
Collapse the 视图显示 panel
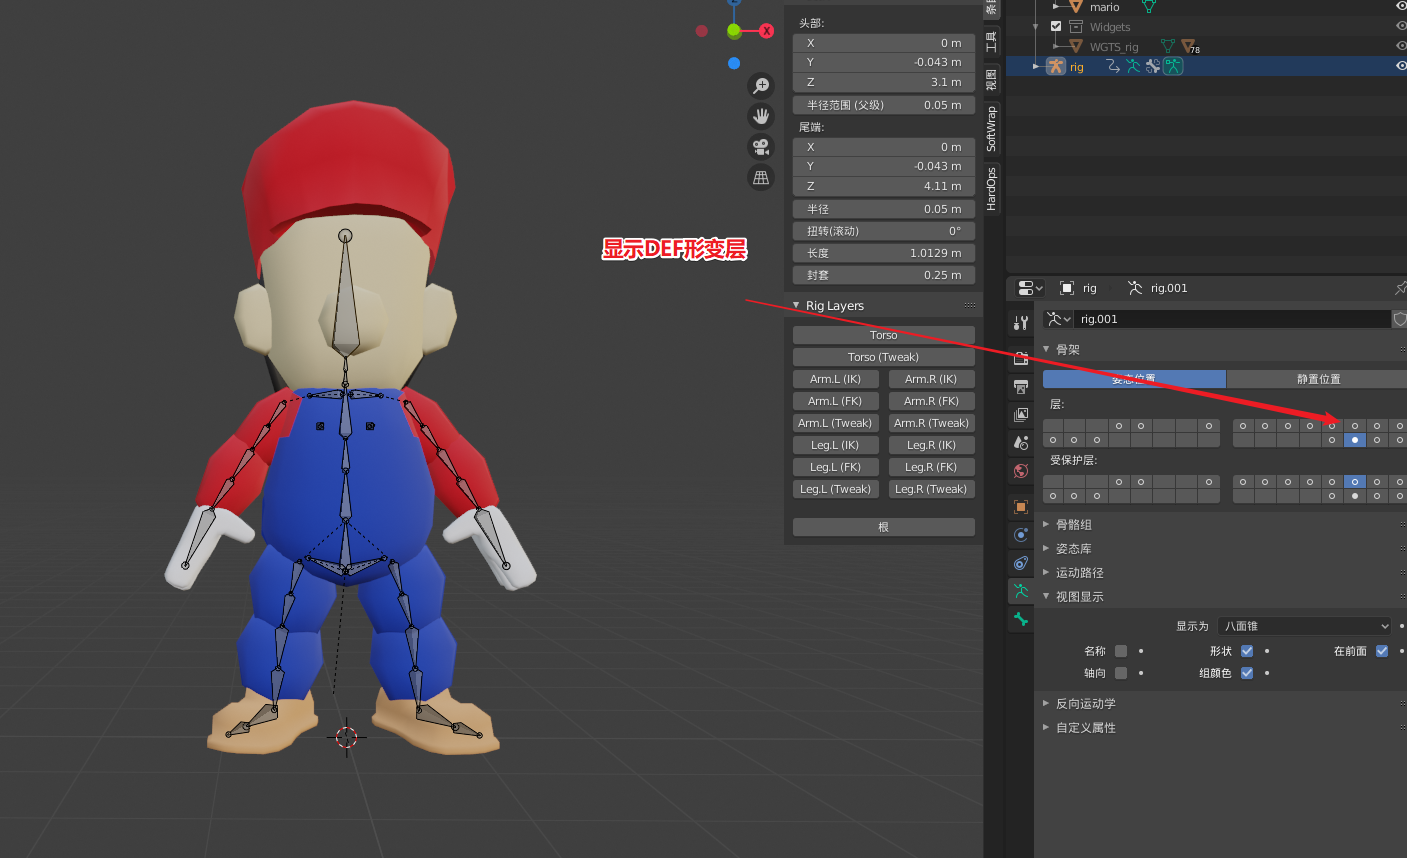point(1046,596)
